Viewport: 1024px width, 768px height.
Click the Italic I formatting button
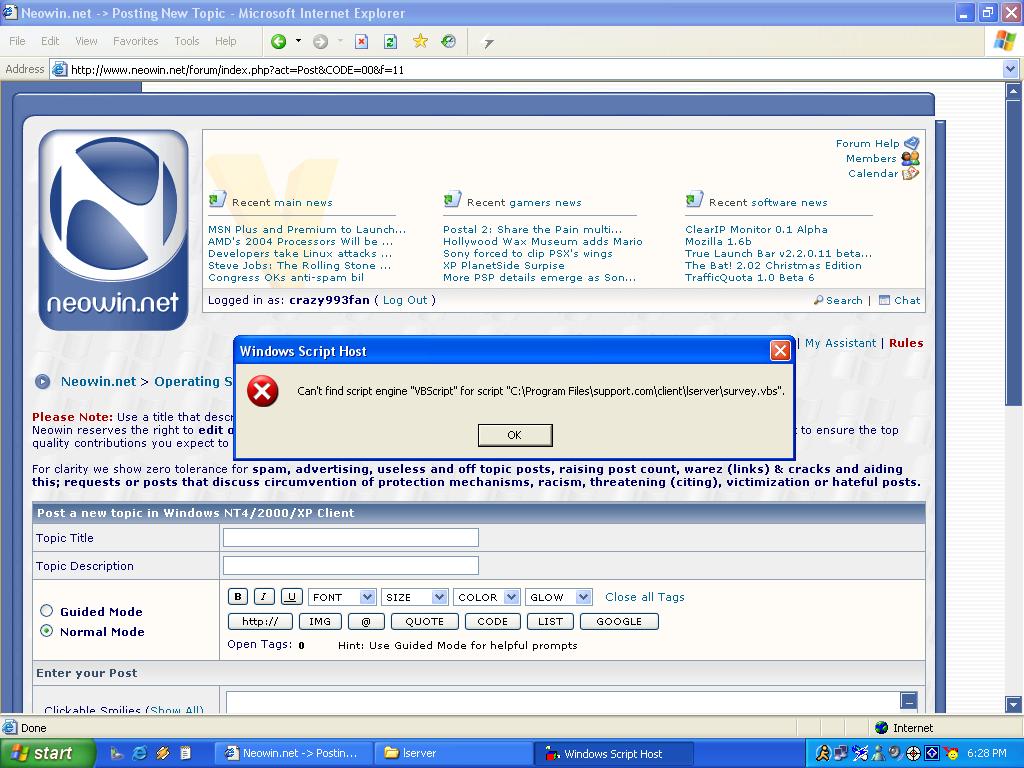pos(264,596)
